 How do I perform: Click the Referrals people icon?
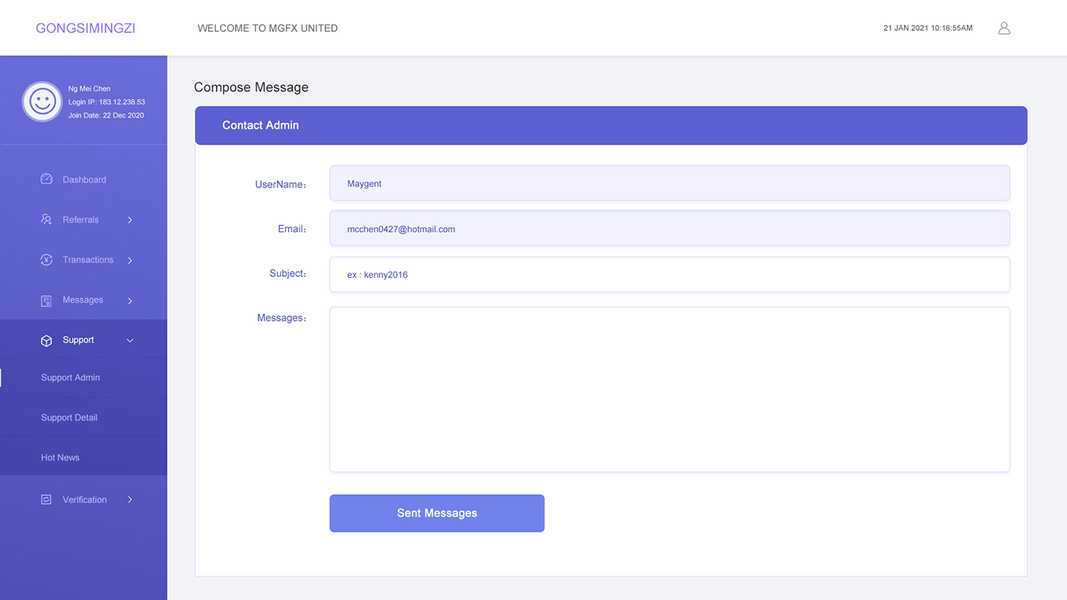[x=46, y=220]
